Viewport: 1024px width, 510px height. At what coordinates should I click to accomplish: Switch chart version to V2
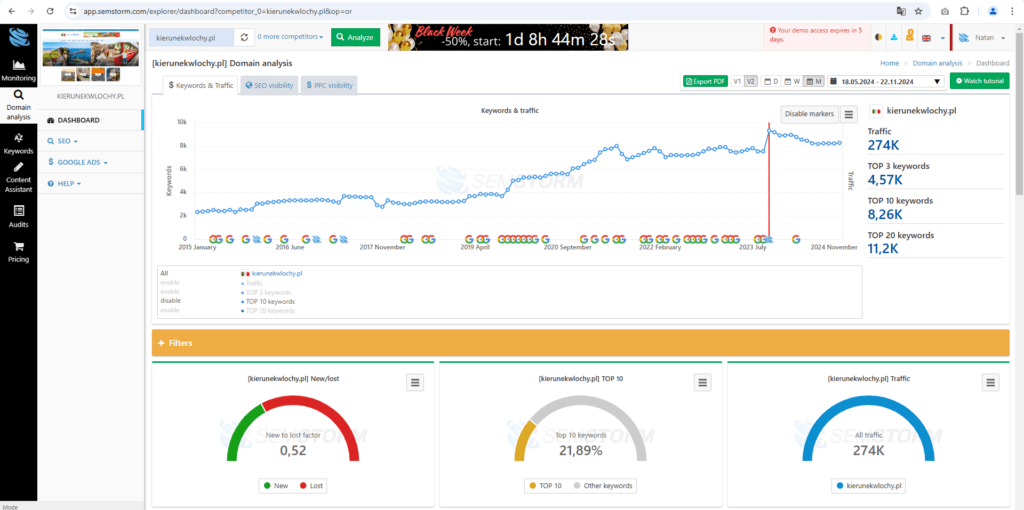(x=750, y=82)
